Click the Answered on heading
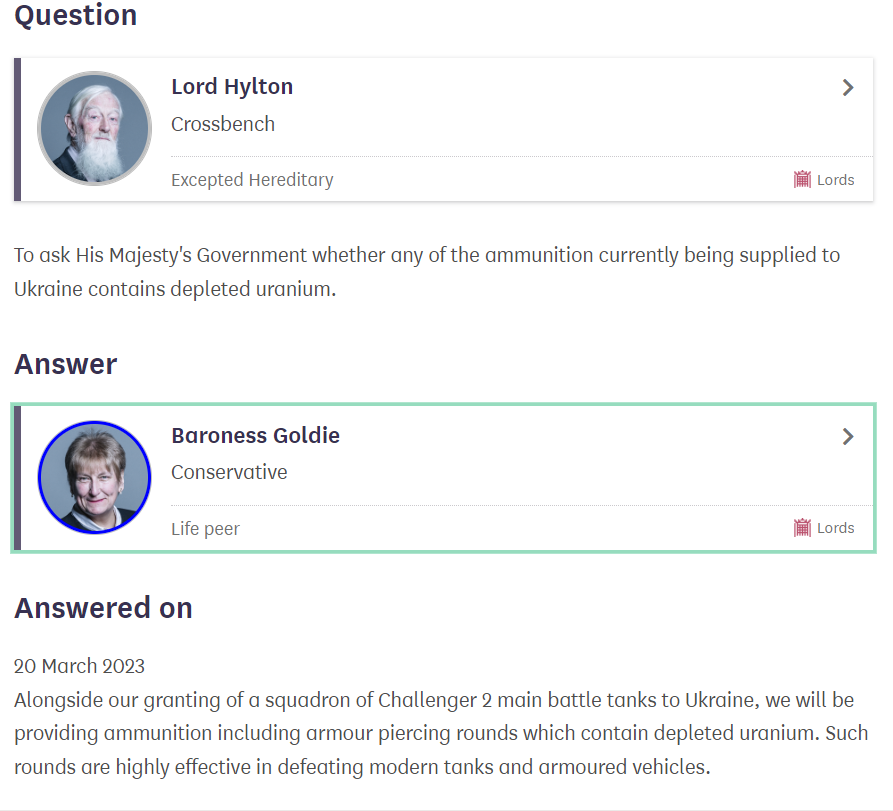 coord(103,608)
